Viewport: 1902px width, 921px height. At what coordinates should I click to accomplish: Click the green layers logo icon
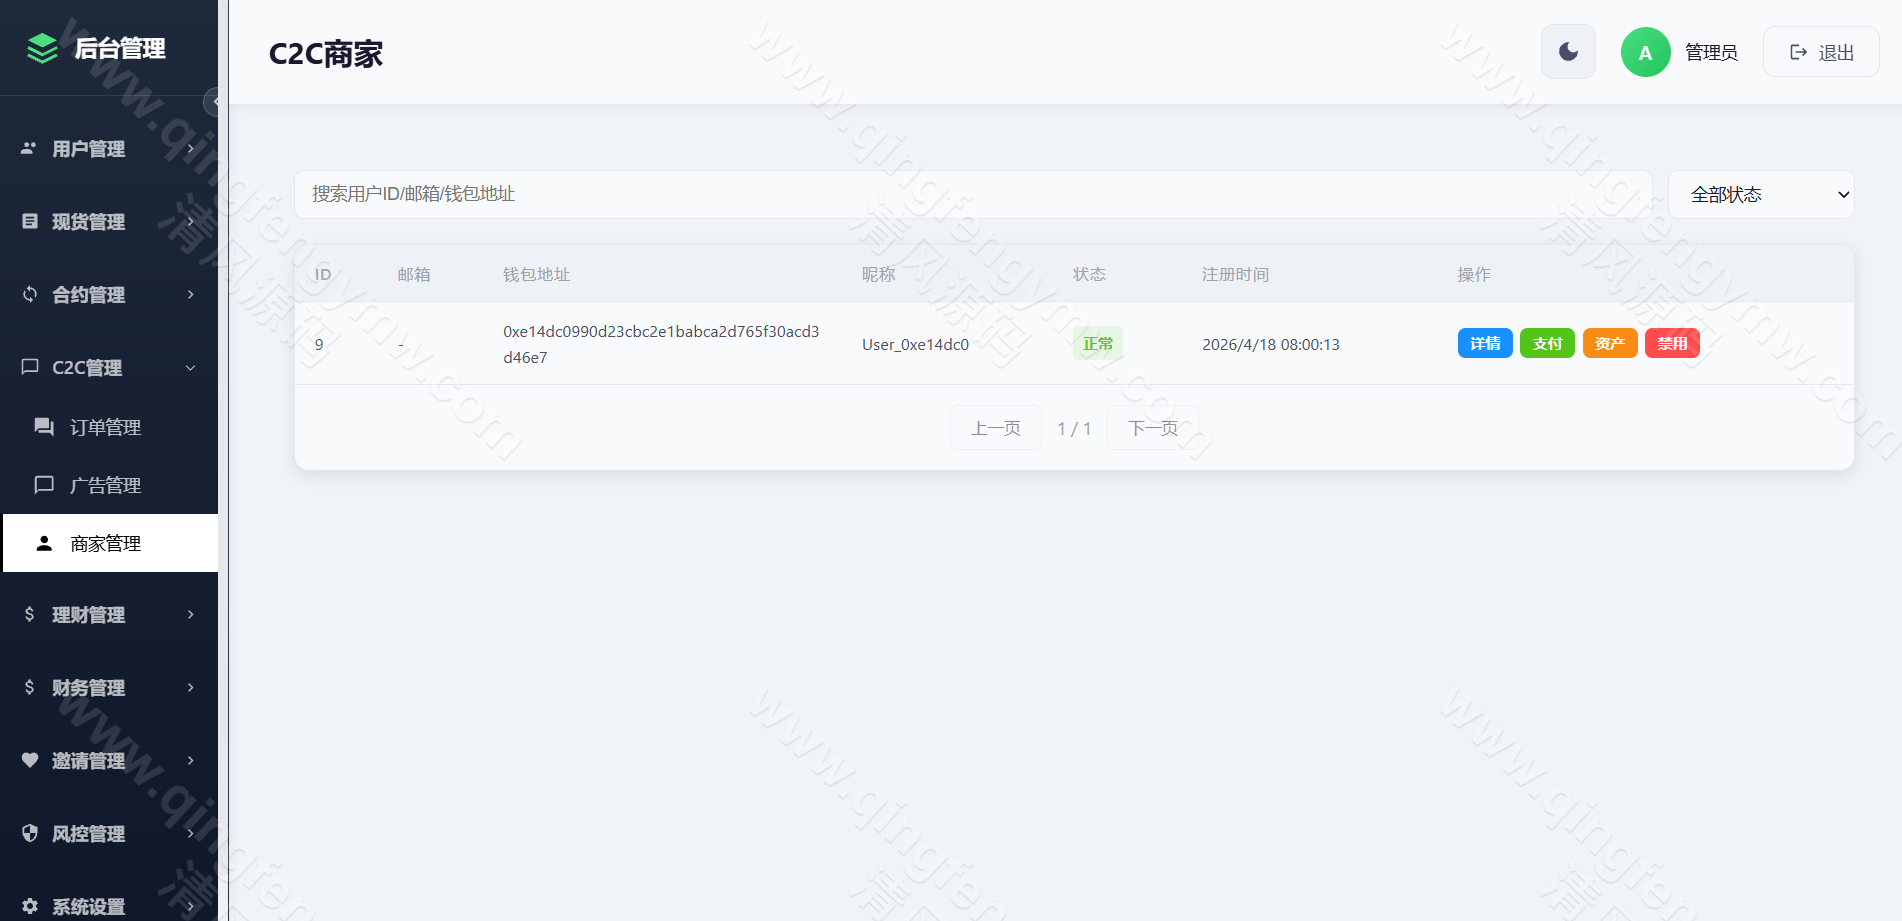coord(42,48)
